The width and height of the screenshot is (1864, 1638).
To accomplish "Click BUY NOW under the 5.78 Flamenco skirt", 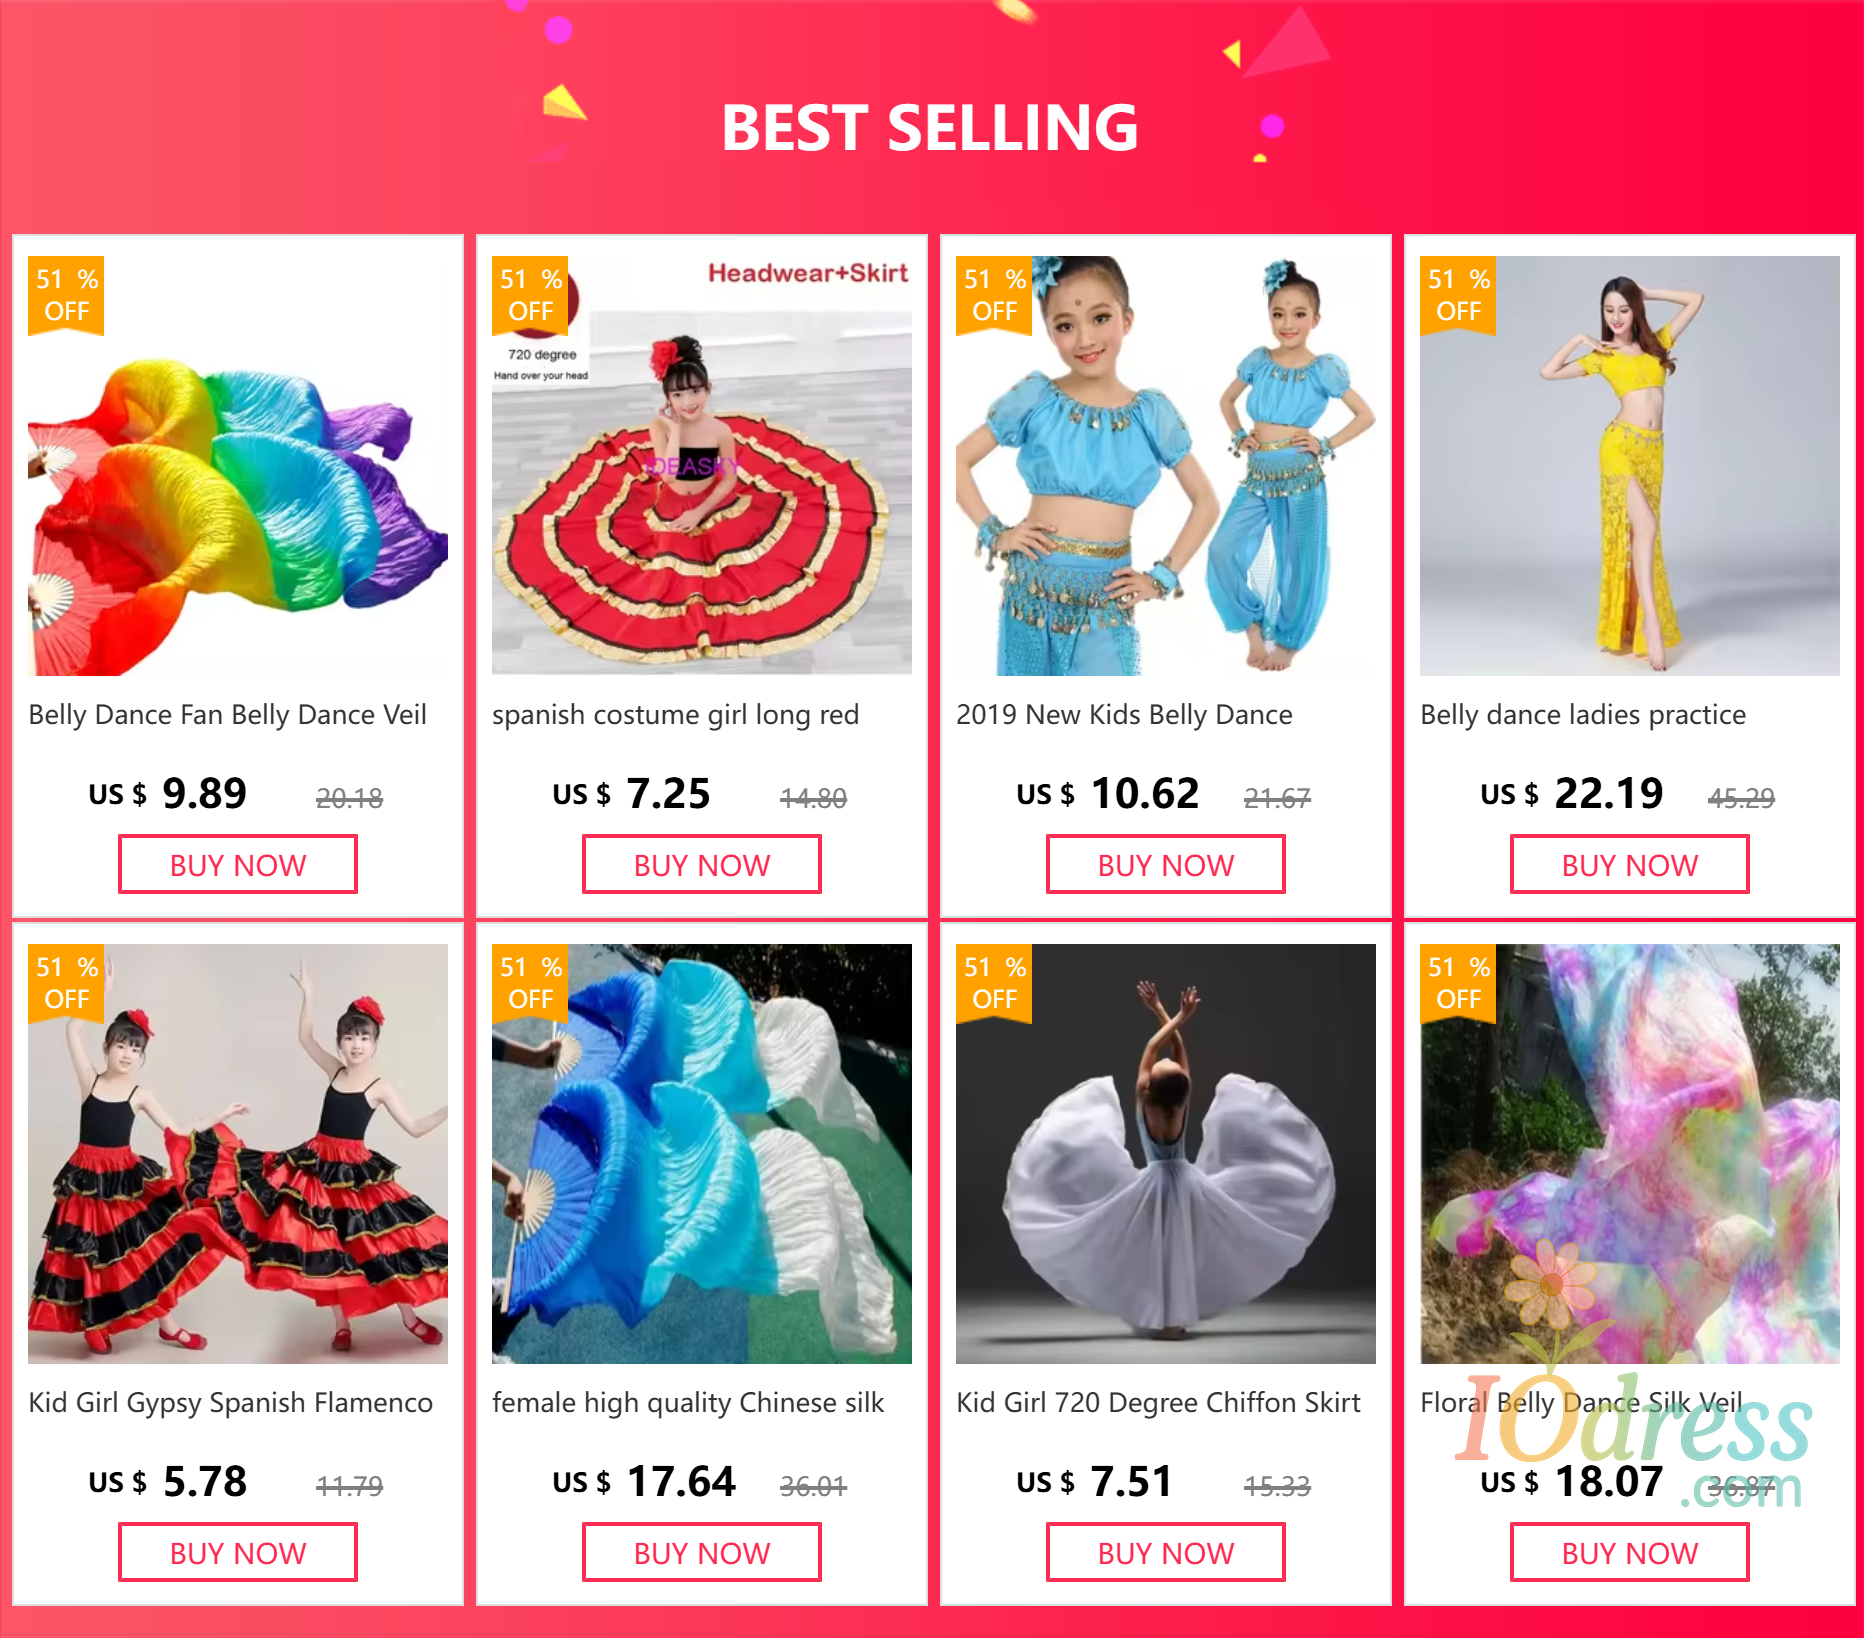I will click(238, 1553).
